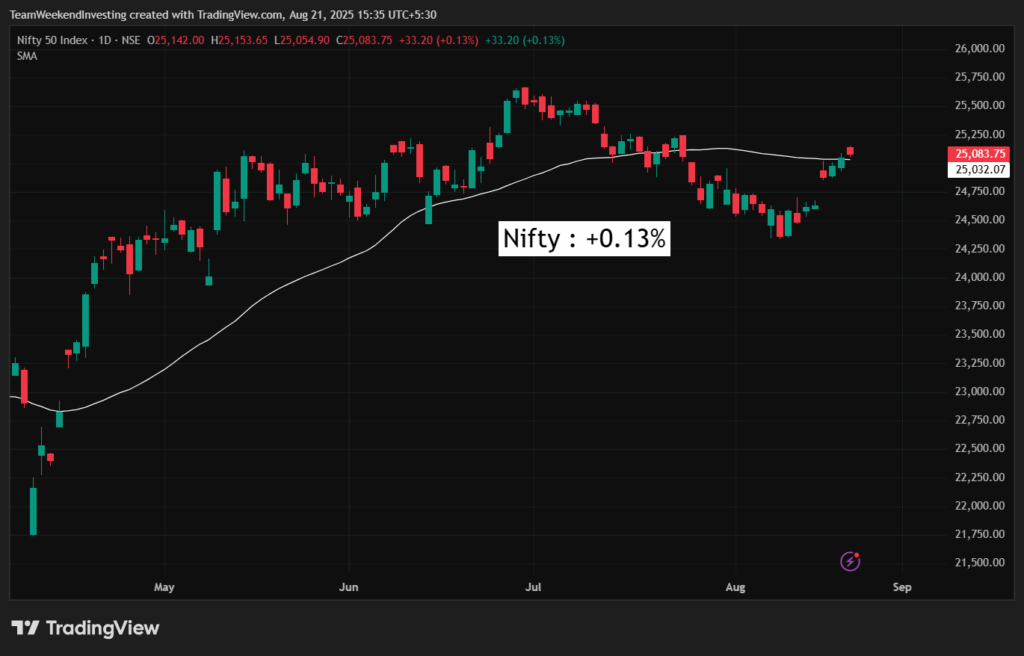The image size is (1024, 656).
Task: Click the Aug label on time axis
Action: (735, 587)
